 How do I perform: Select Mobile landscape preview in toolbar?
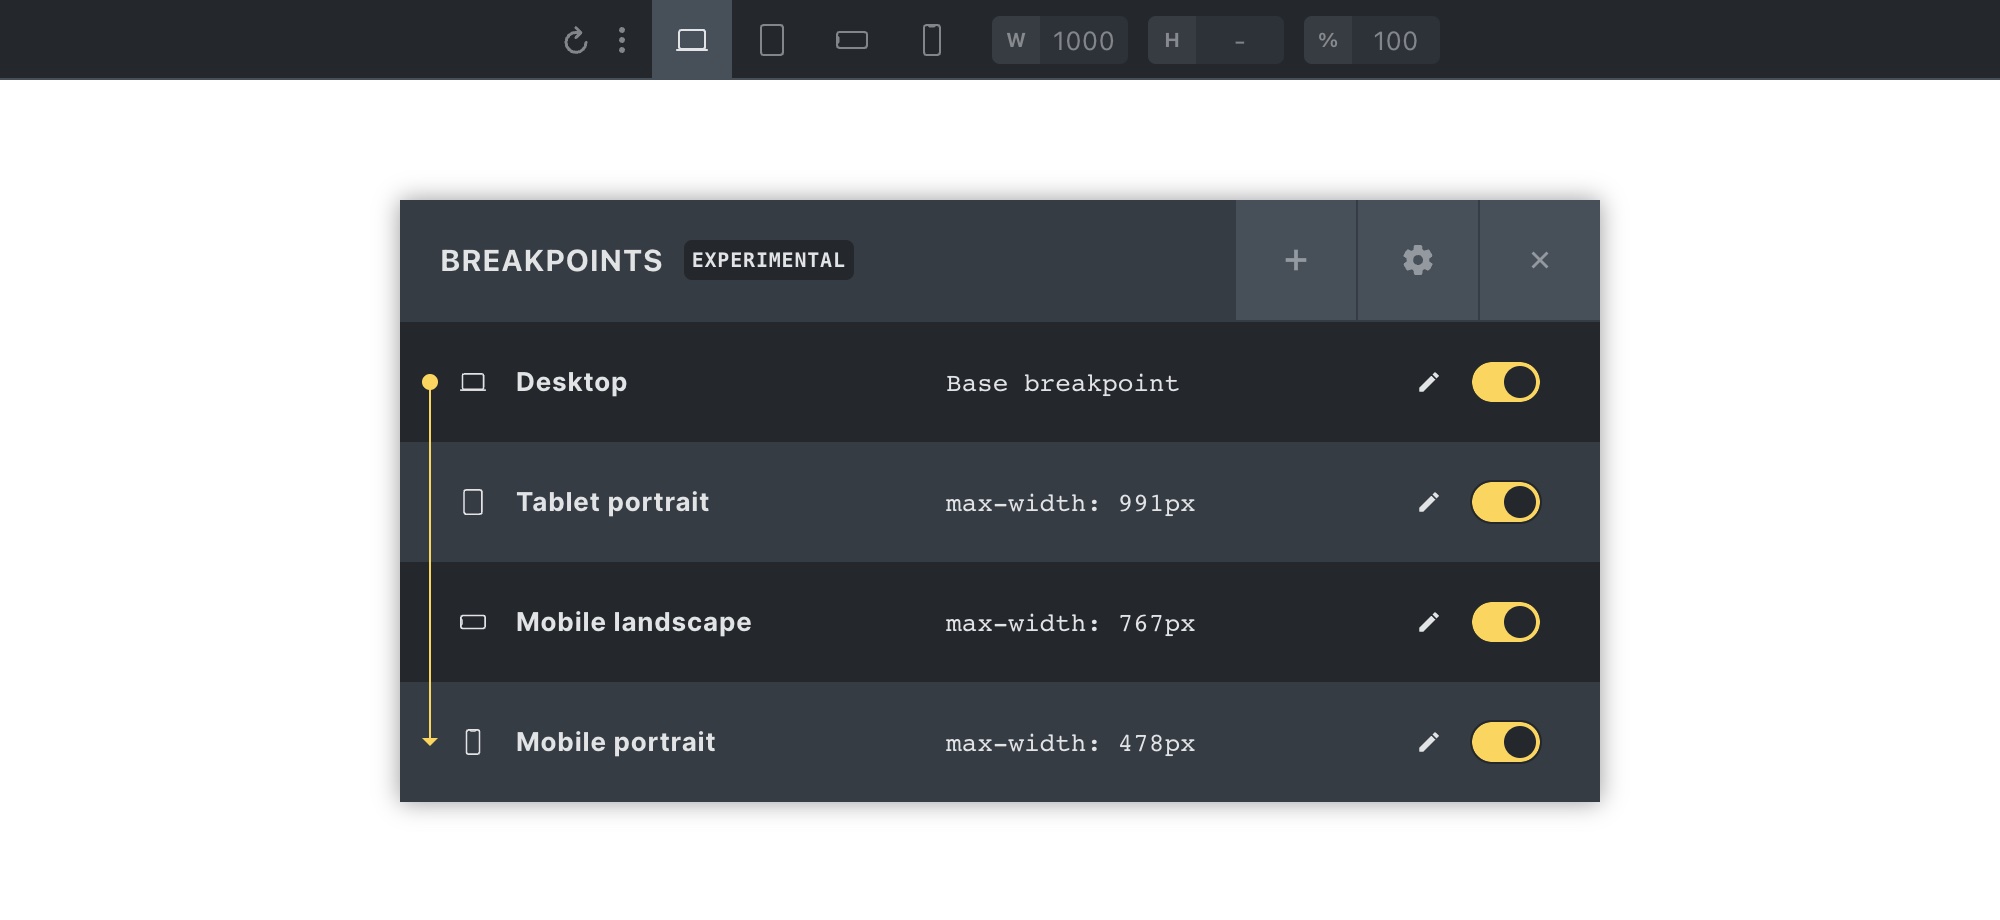[x=852, y=40]
